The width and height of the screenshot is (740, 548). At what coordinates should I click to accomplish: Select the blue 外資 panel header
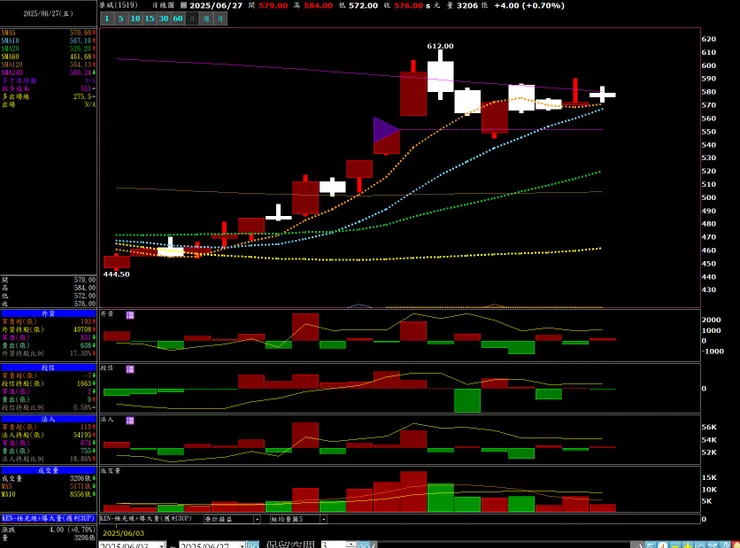48,313
